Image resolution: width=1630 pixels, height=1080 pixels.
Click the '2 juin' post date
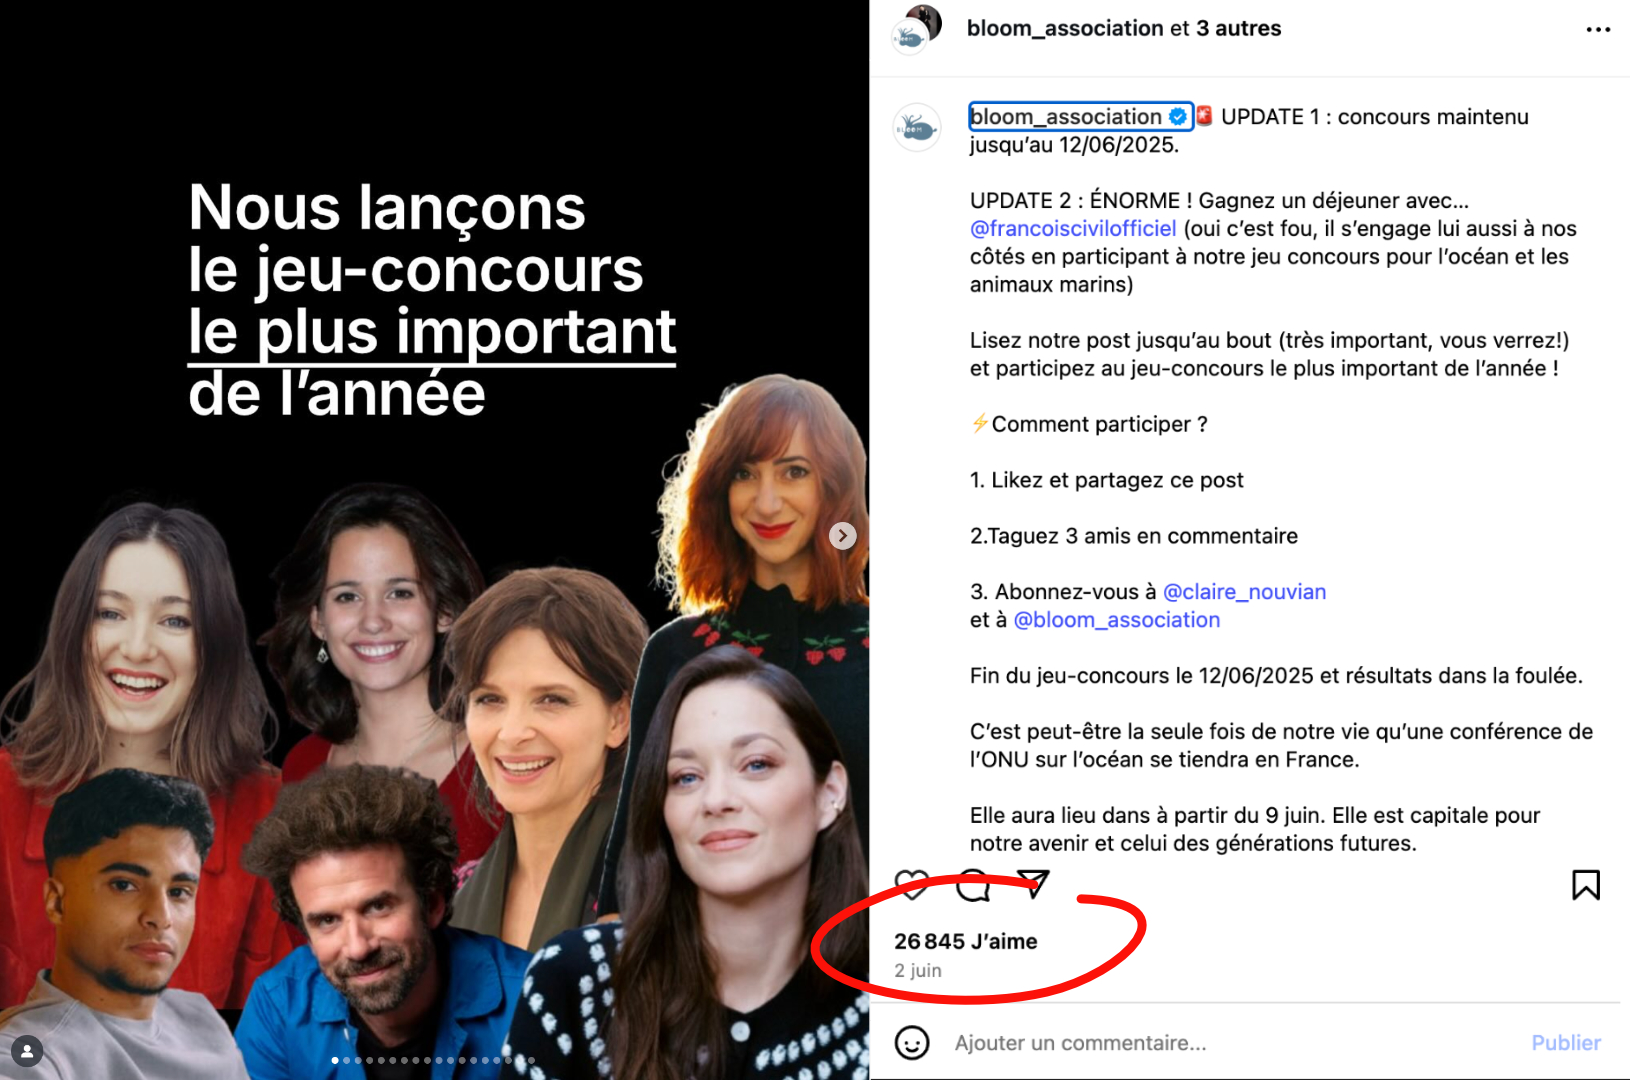(918, 970)
